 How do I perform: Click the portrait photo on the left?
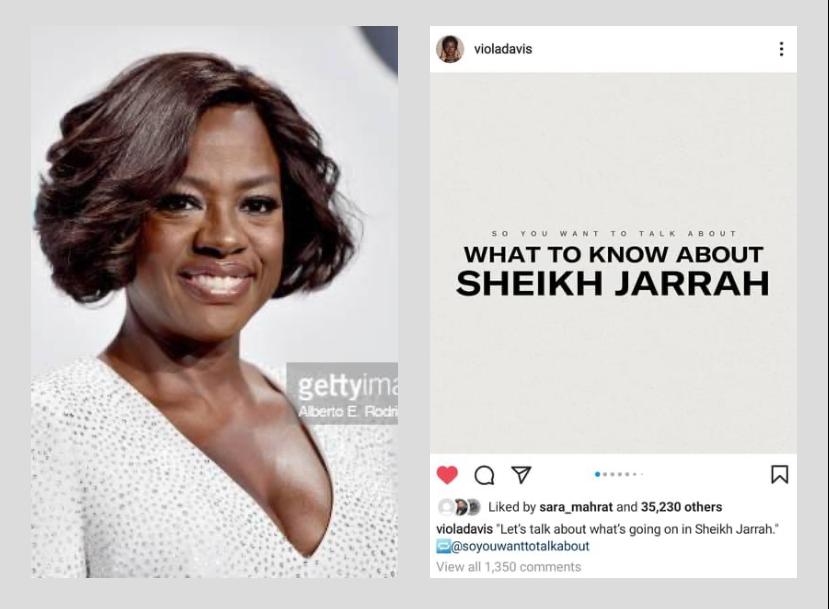(214, 301)
